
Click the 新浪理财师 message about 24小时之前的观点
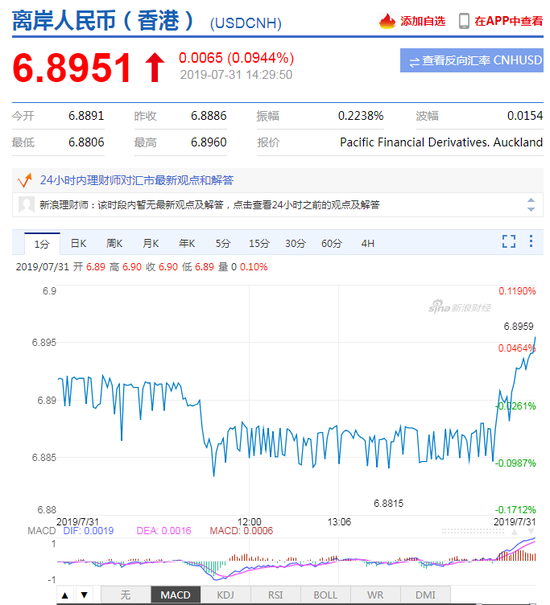tap(210, 204)
